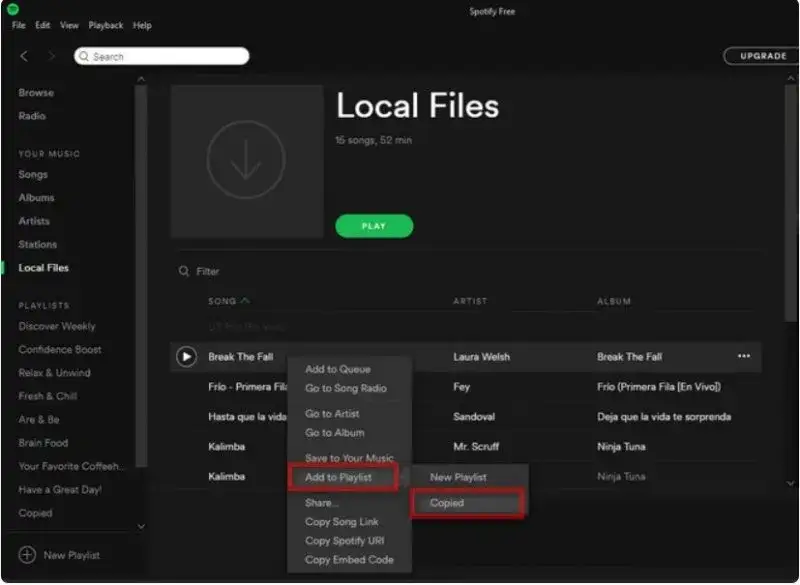Collapse playlists using sidebar down chevron

pyautogui.click(x=141, y=525)
